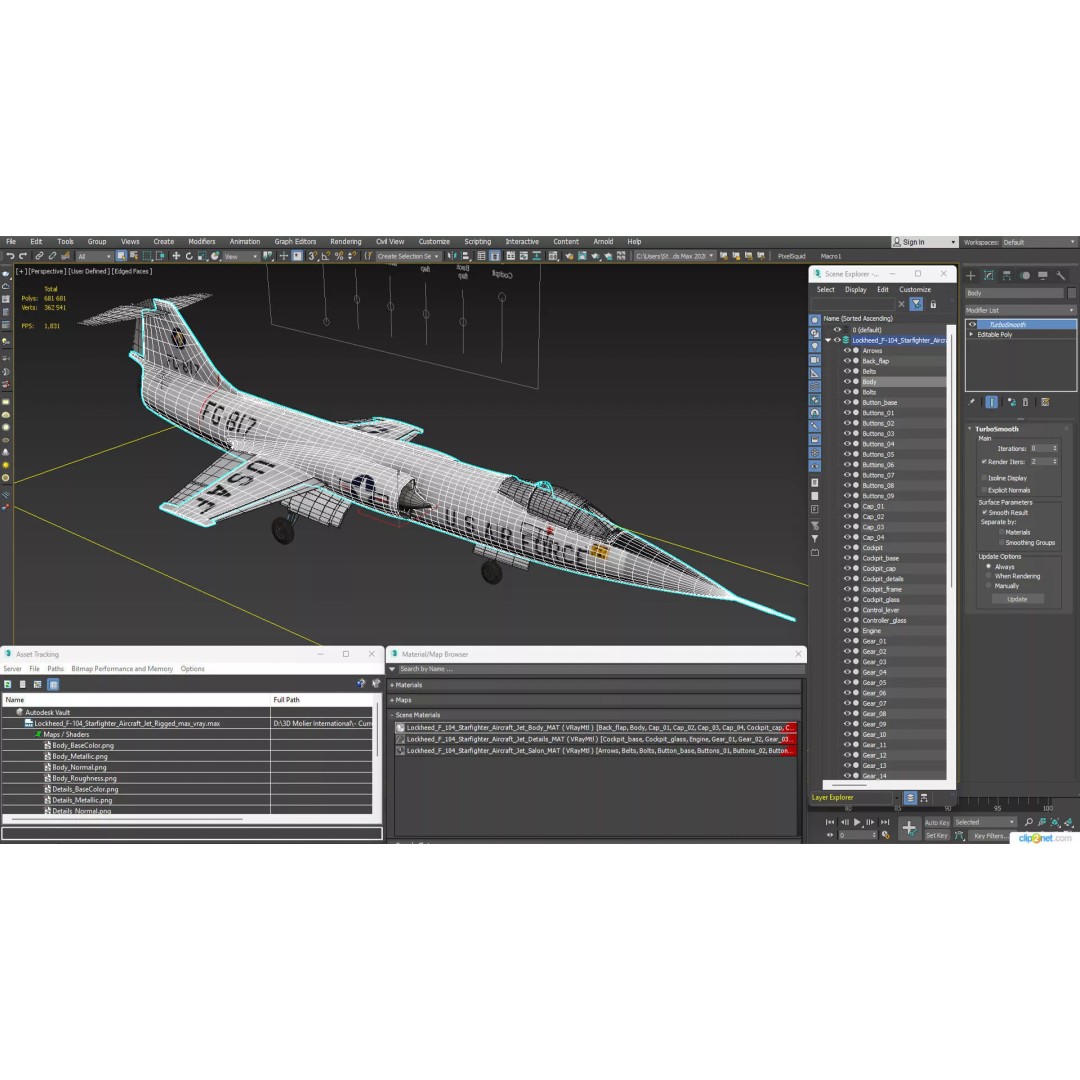Toggle the Percent Snap tool
The width and height of the screenshot is (1080, 1080).
[x=339, y=256]
